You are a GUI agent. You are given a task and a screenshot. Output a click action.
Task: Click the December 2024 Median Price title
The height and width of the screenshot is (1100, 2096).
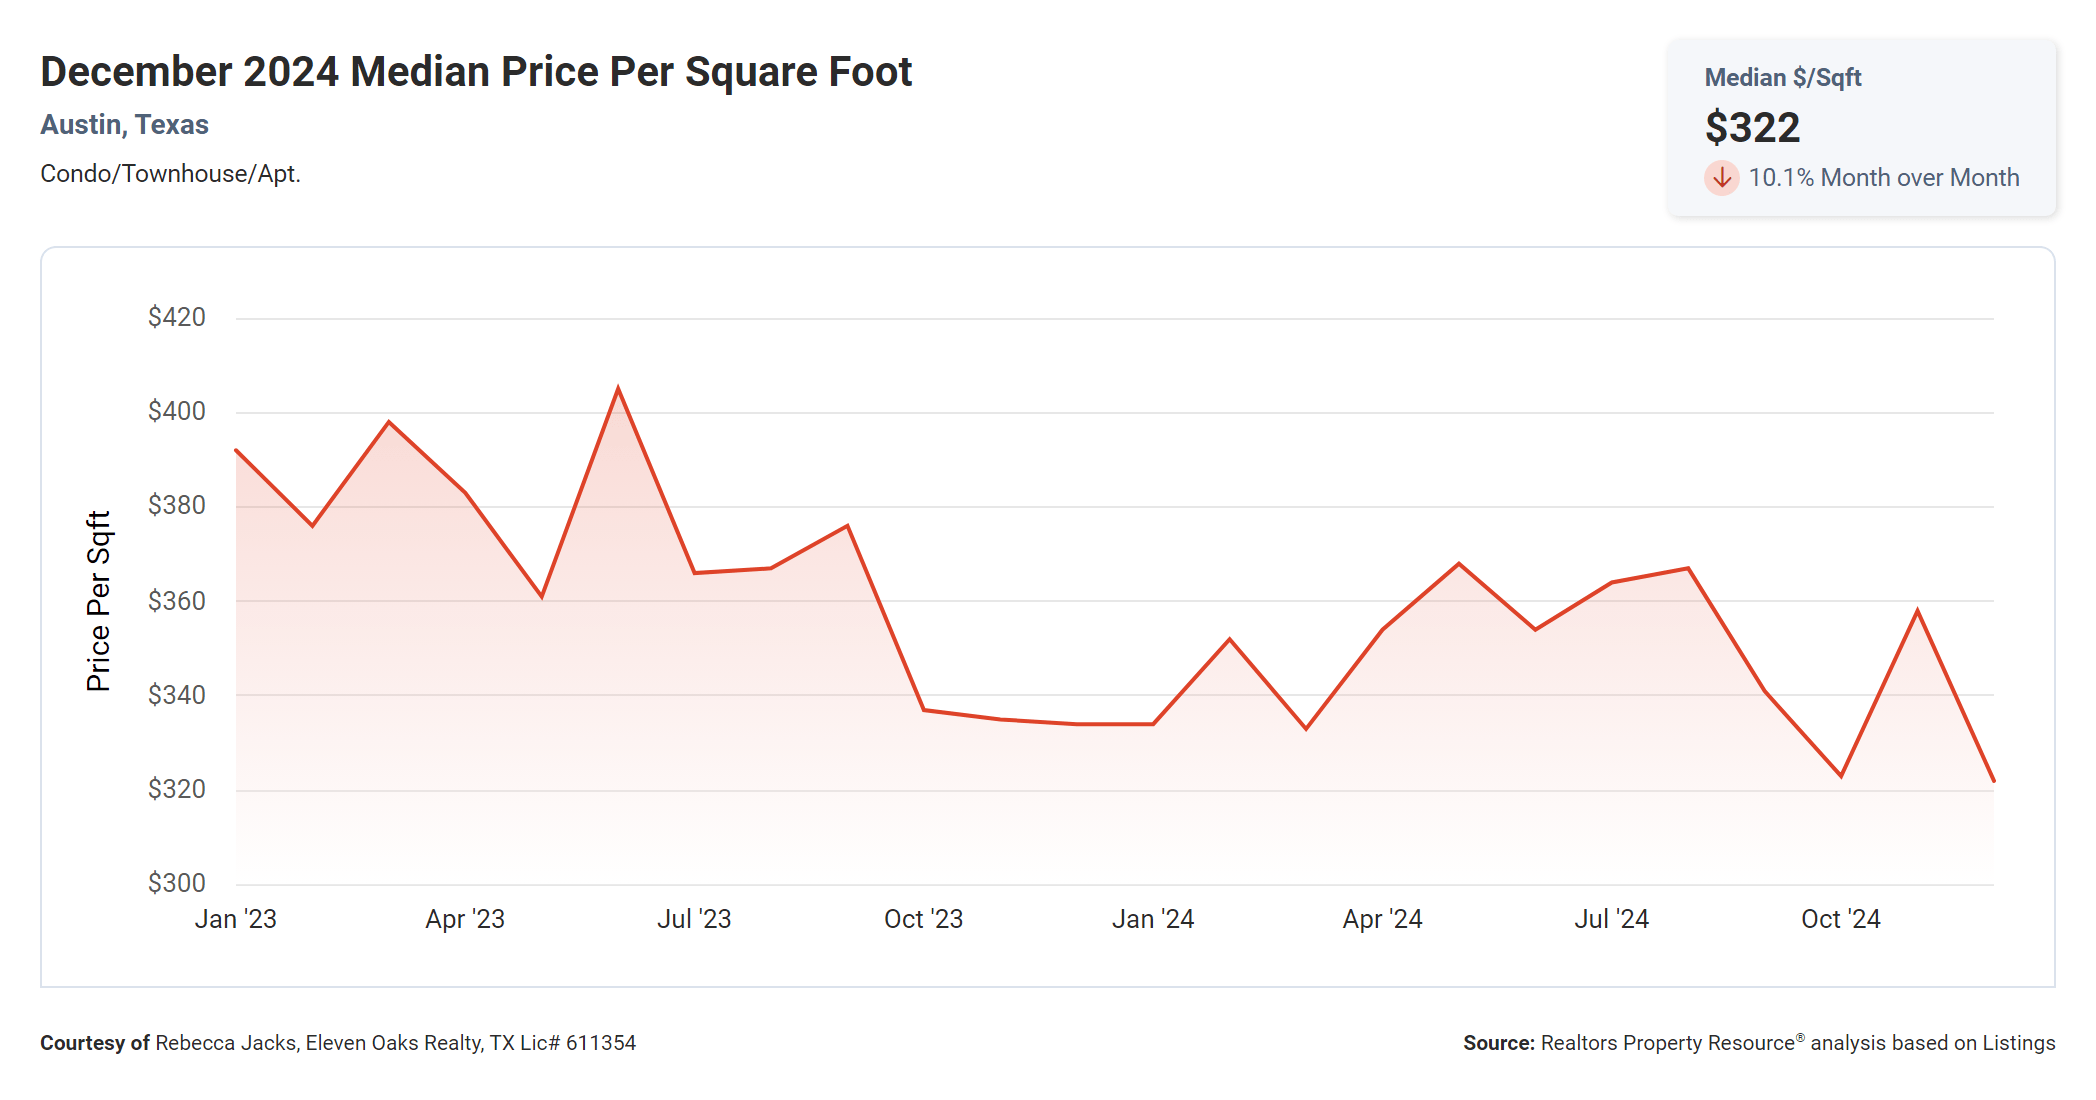[476, 72]
